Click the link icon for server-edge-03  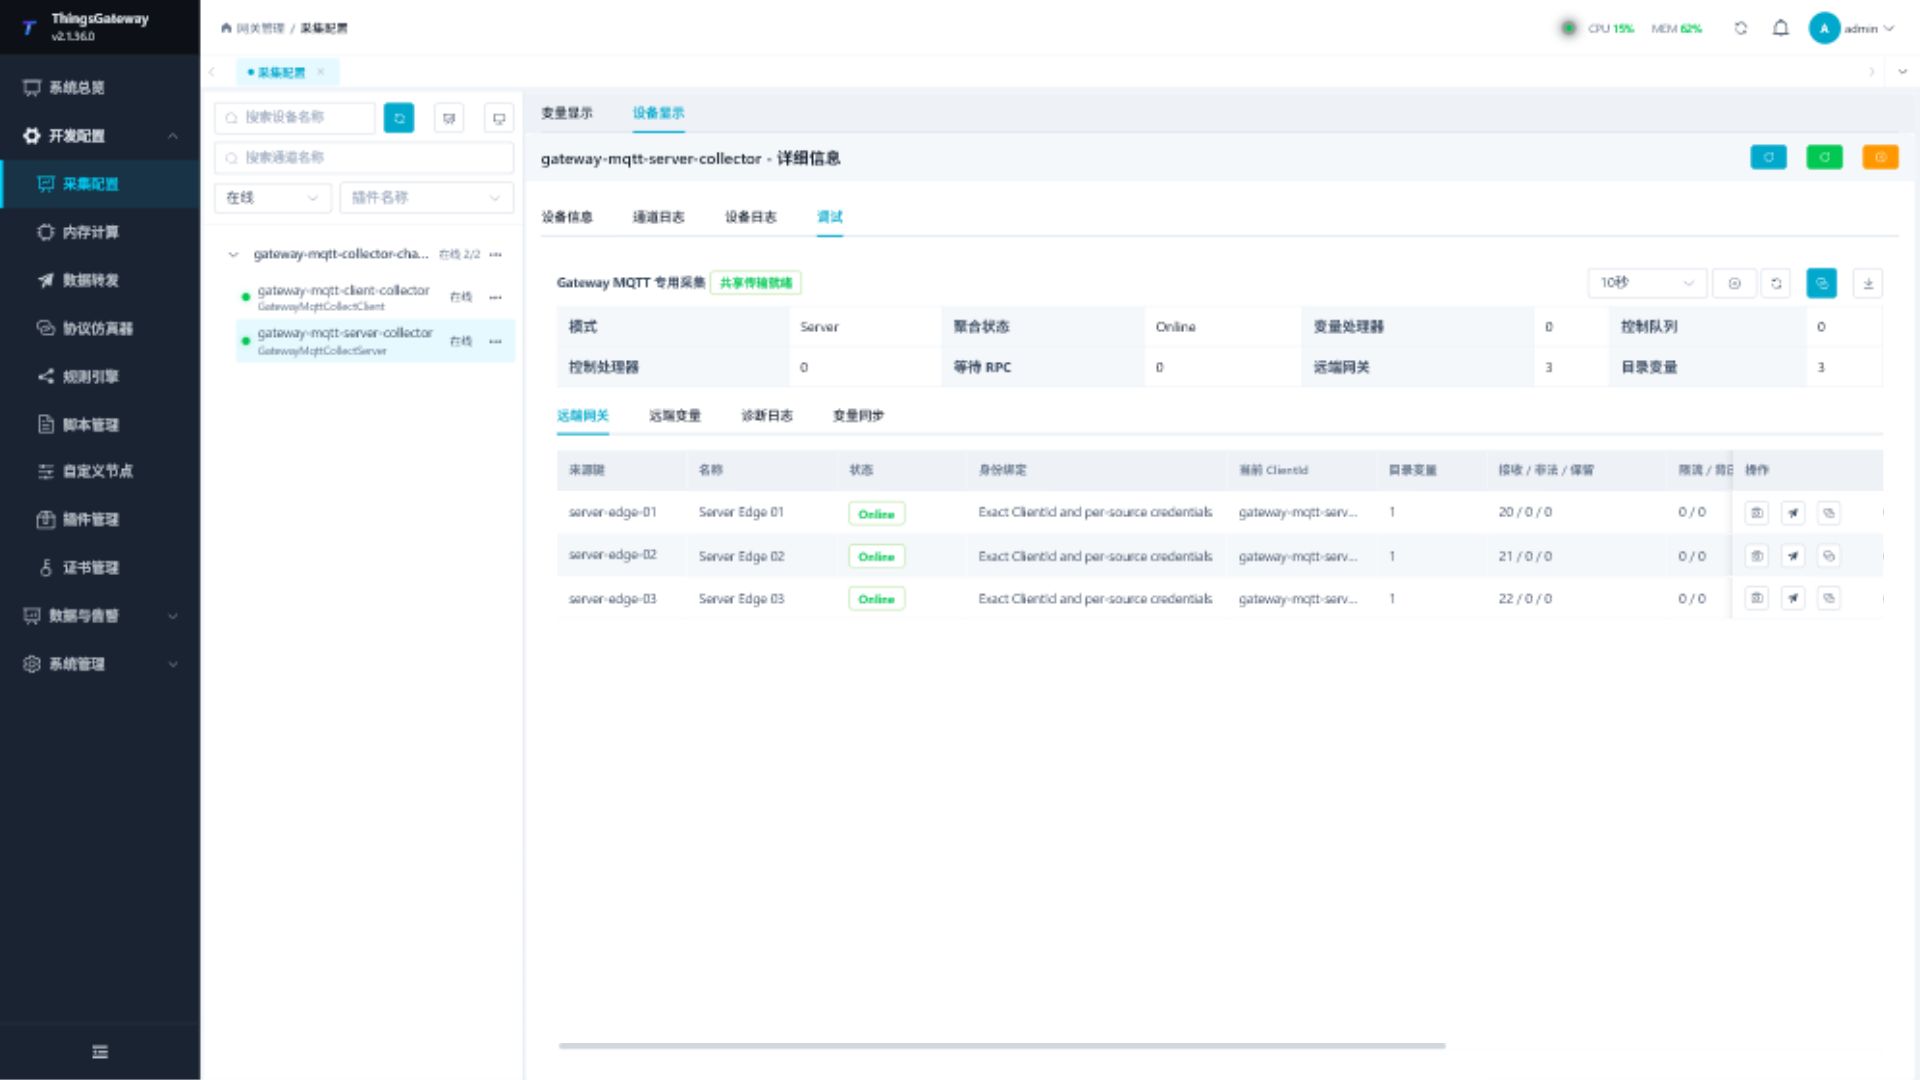pos(1829,598)
